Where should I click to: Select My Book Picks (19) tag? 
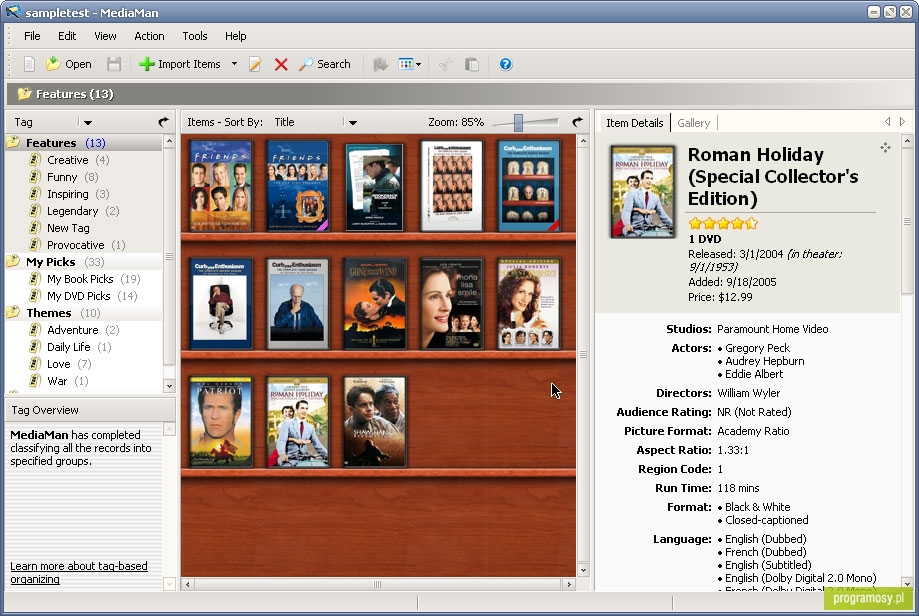(93, 279)
